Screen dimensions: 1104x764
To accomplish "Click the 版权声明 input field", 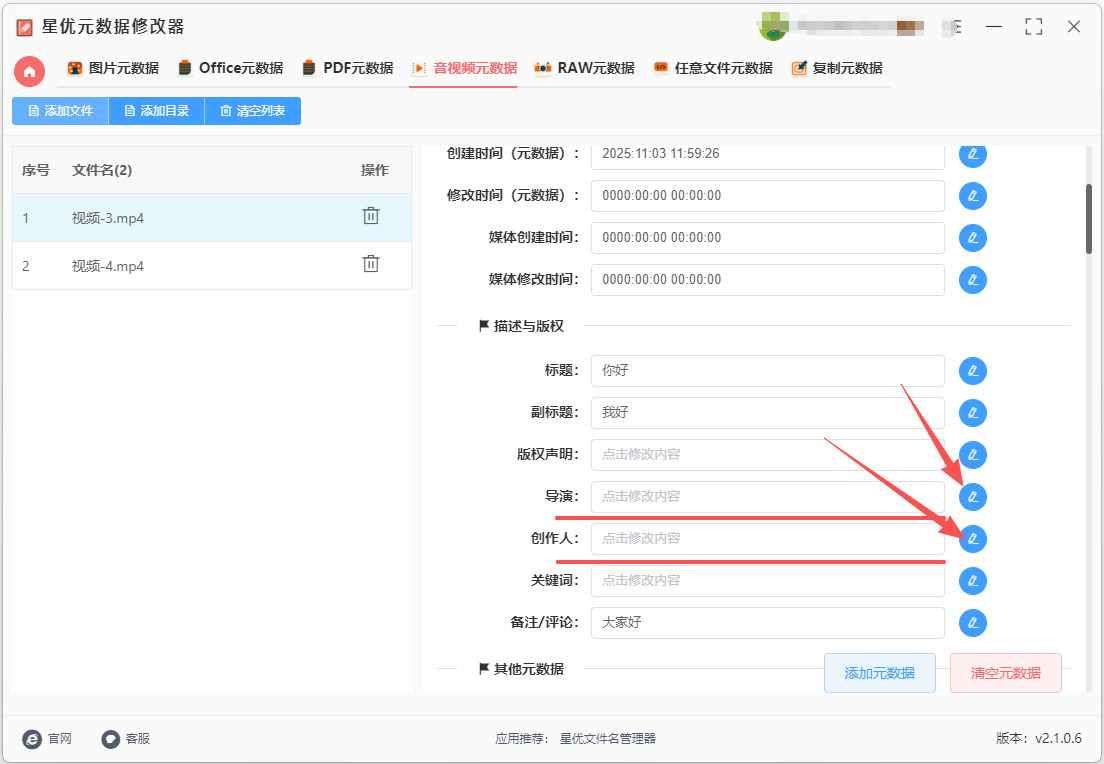I will [767, 455].
